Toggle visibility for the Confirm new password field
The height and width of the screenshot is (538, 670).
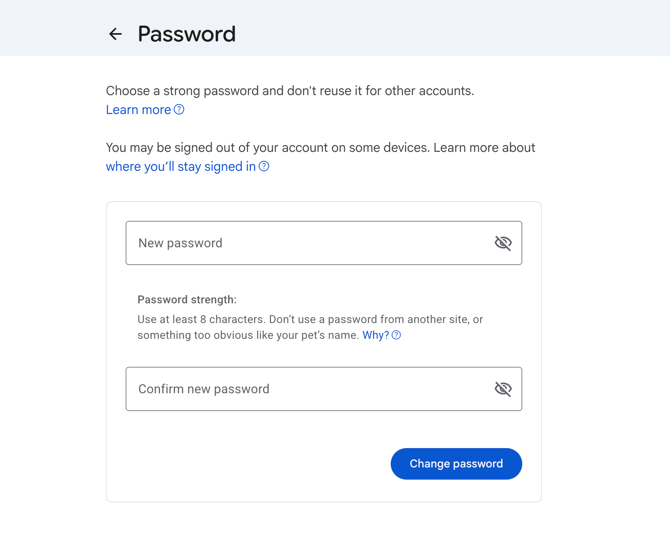pos(503,389)
